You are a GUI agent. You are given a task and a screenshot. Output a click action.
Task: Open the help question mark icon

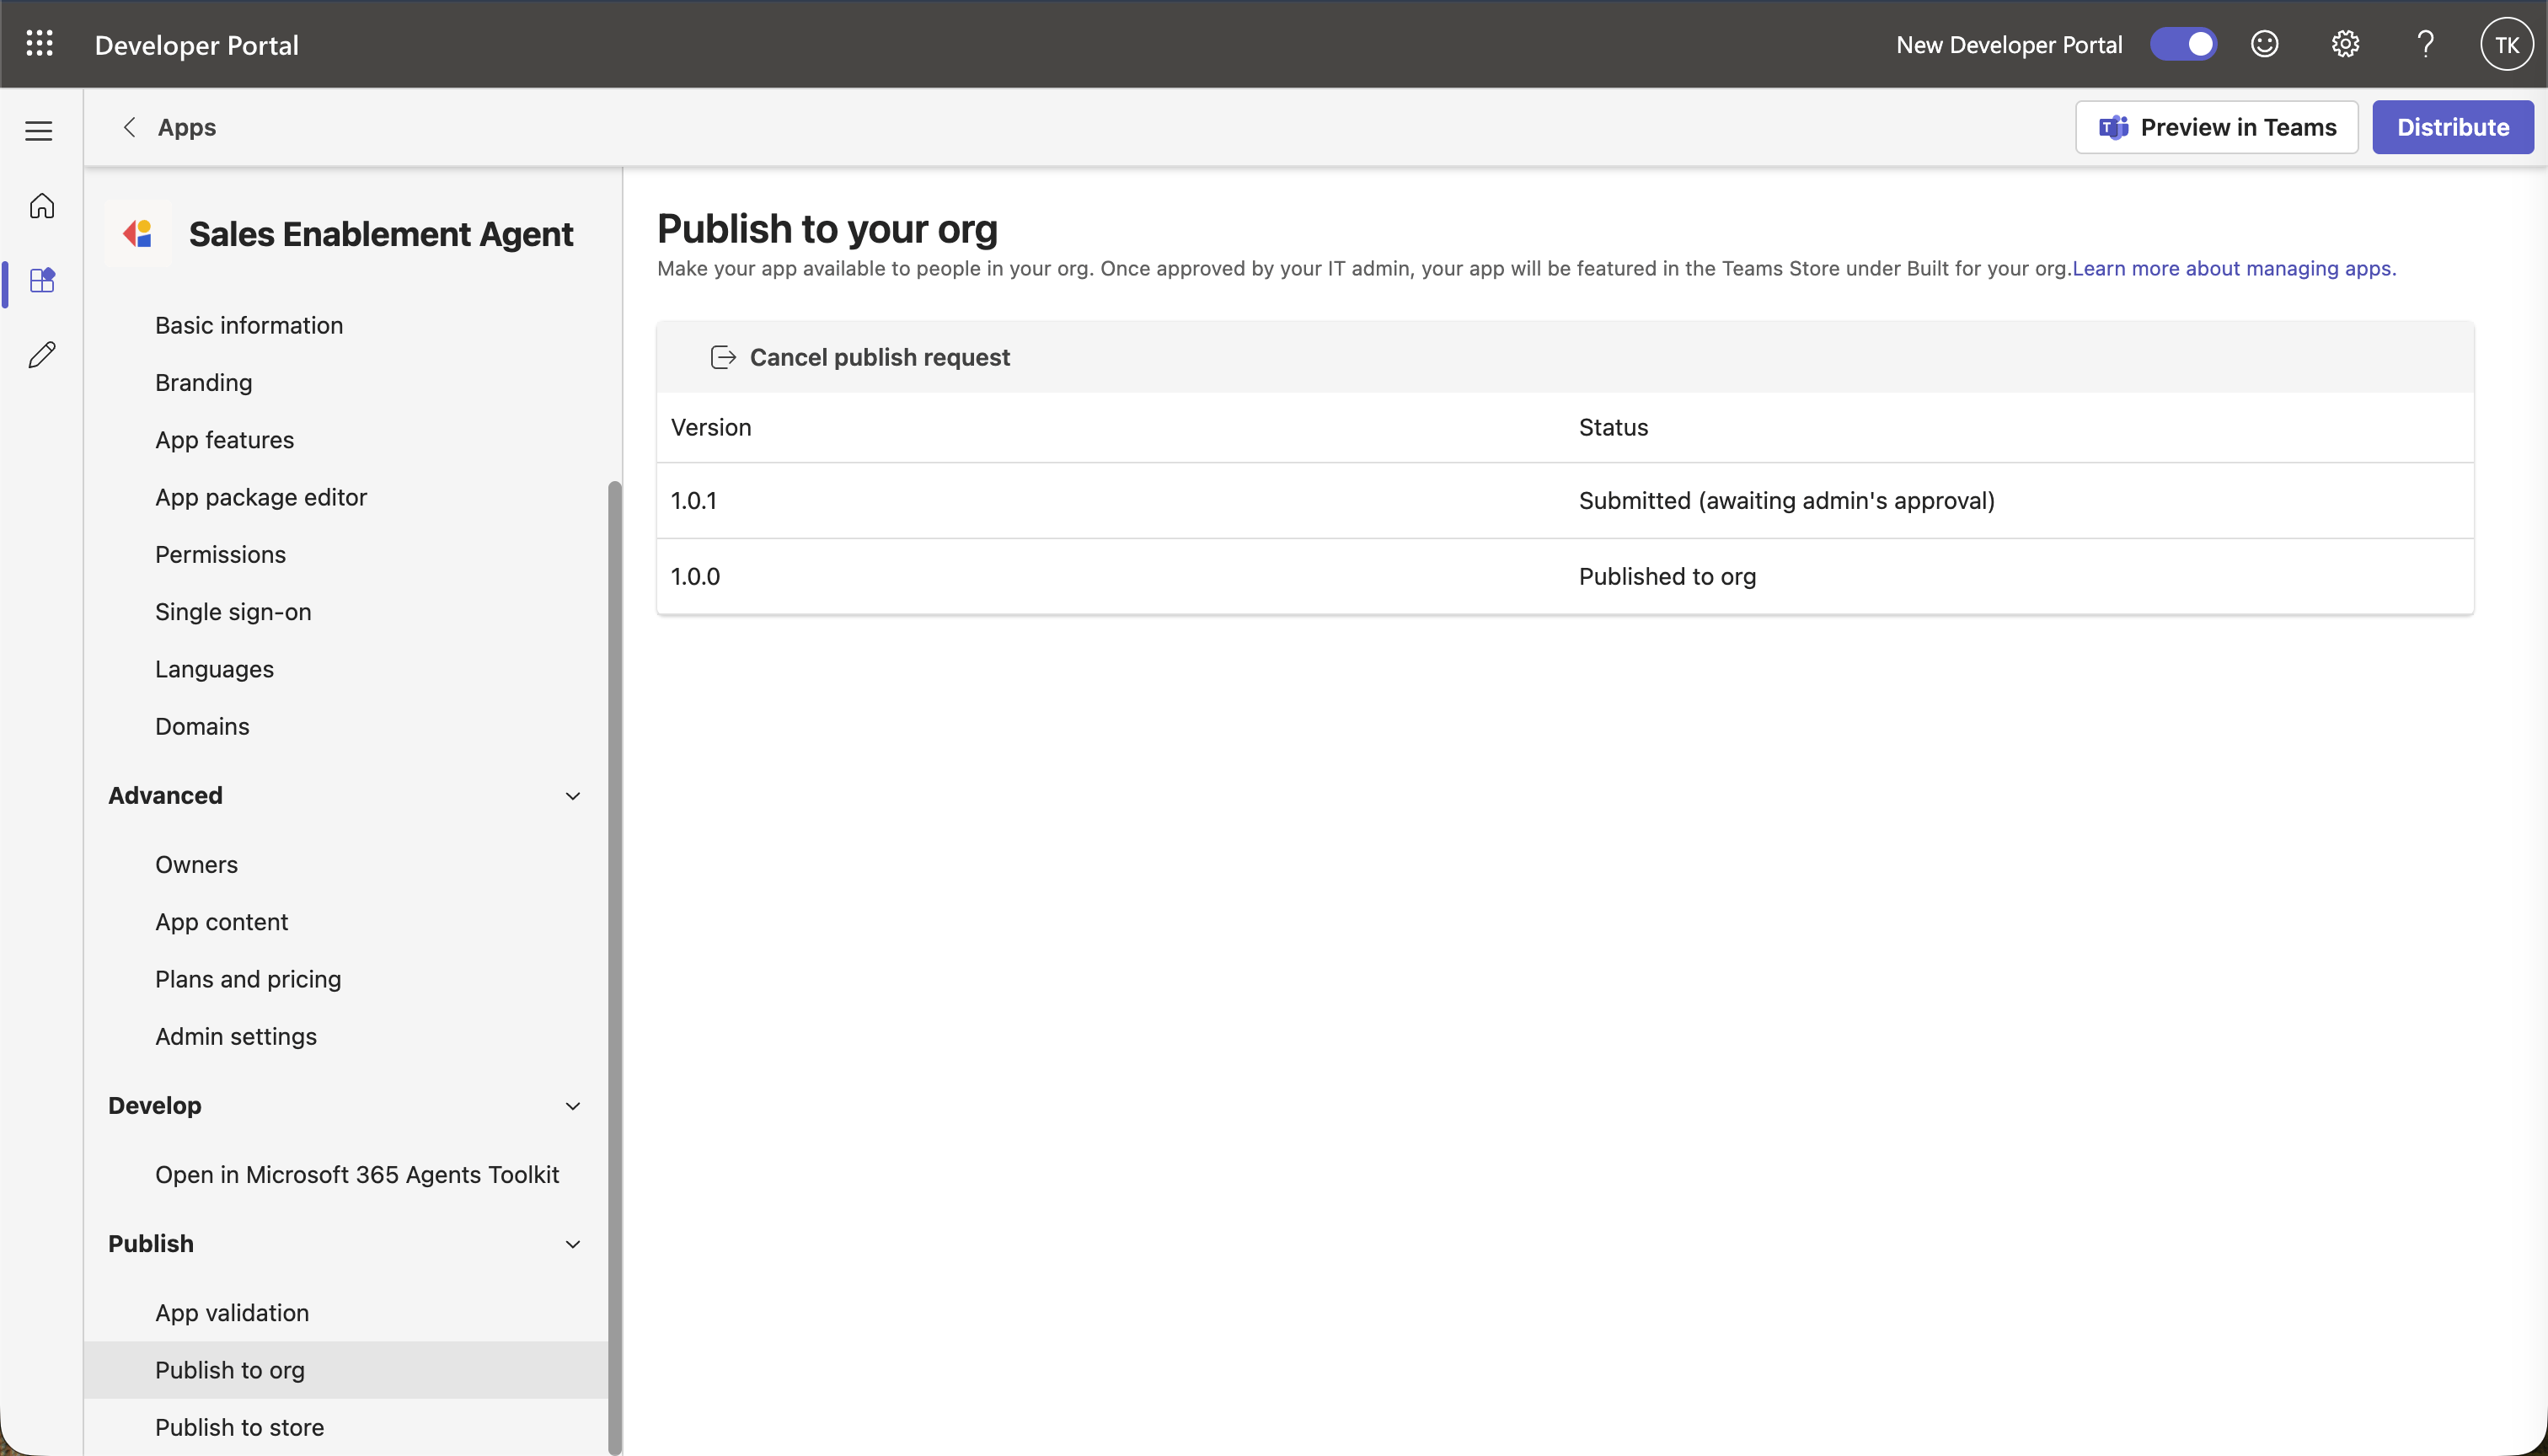(2425, 44)
